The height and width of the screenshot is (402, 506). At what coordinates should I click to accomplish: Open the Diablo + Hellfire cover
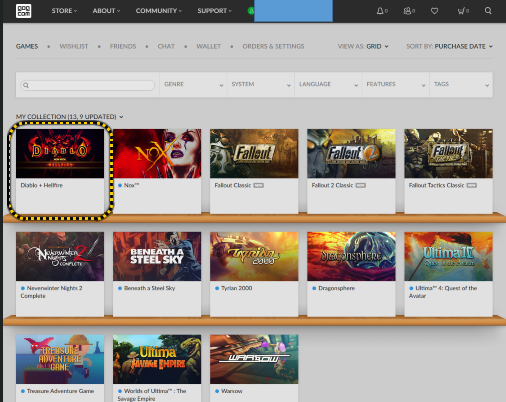pos(60,153)
